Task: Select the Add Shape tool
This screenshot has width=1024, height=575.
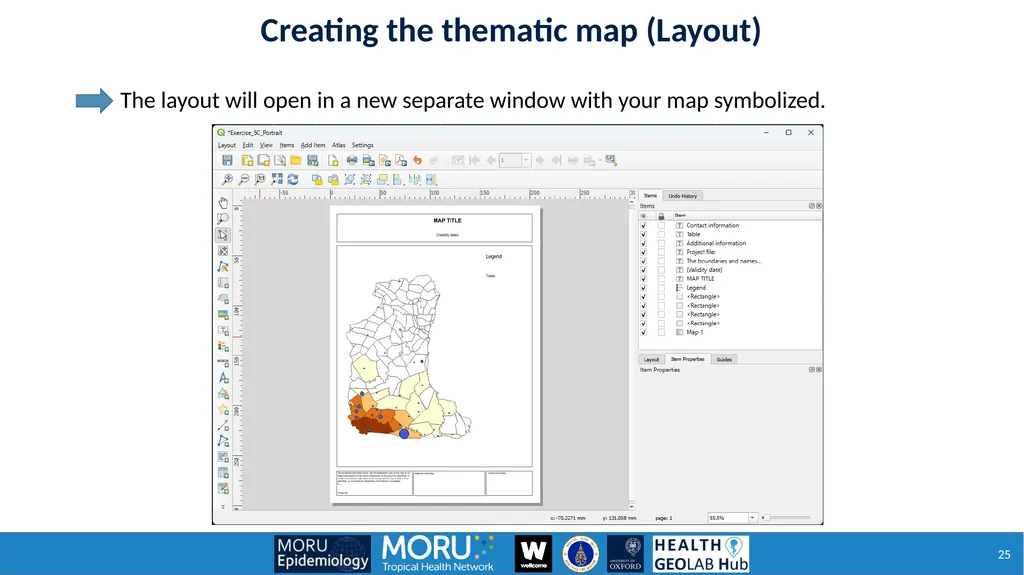Action: (x=223, y=394)
